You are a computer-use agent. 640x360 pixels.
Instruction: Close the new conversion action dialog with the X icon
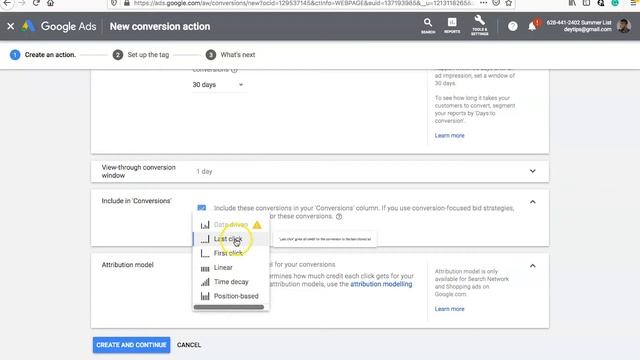(11, 26)
